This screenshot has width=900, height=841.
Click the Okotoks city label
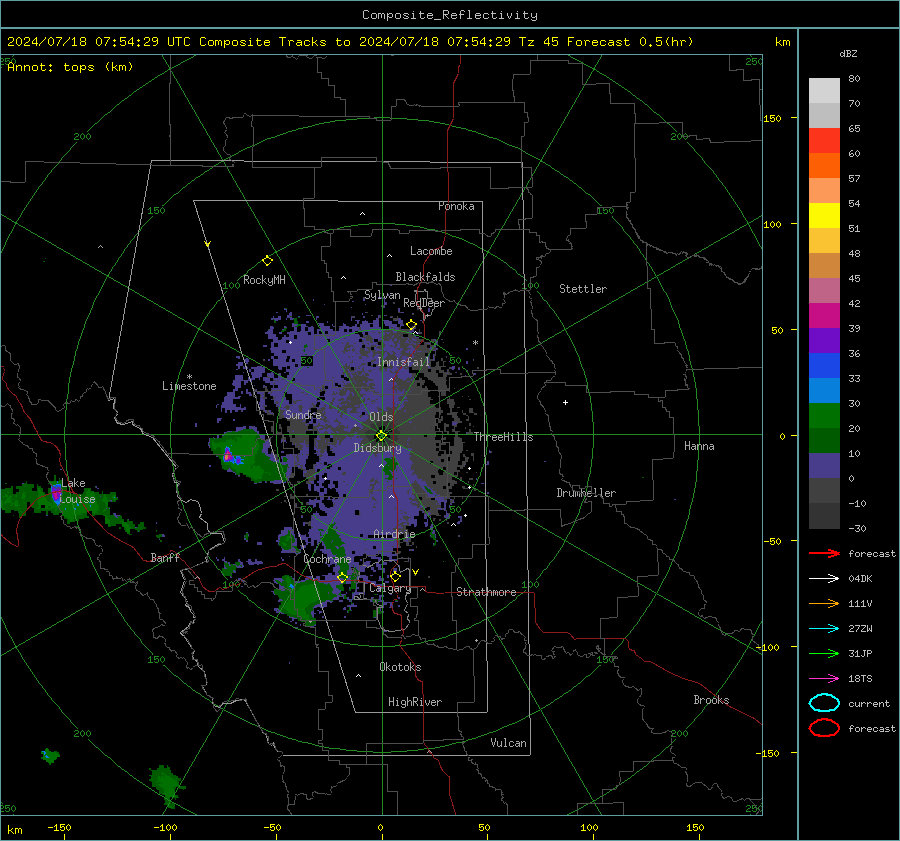coord(400,667)
